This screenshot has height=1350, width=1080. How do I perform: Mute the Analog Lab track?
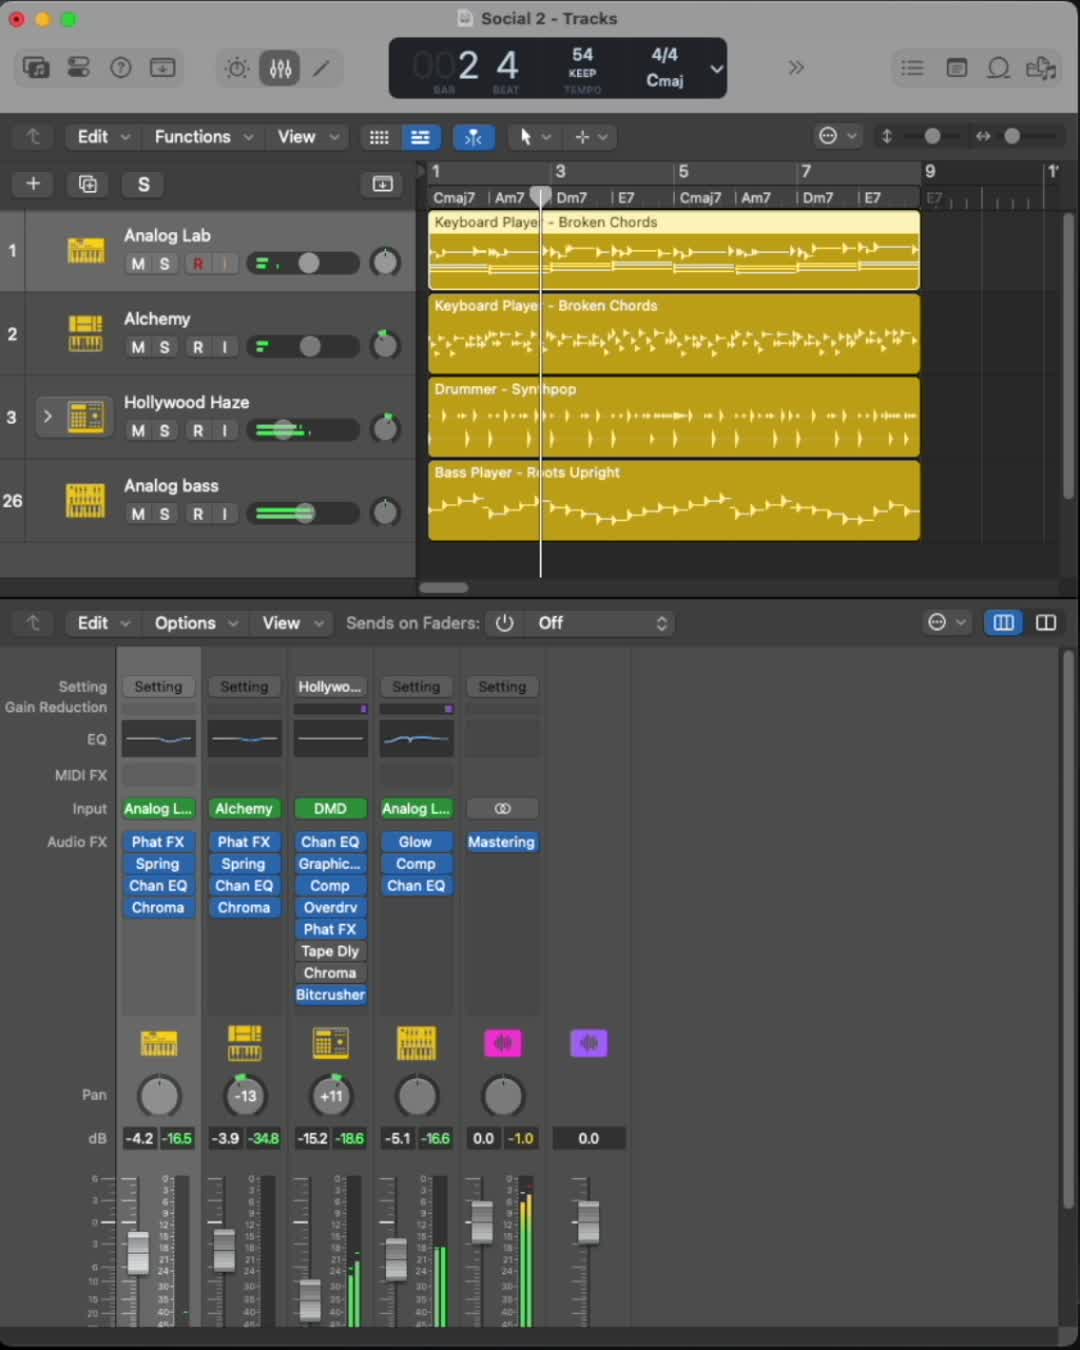[x=138, y=264]
